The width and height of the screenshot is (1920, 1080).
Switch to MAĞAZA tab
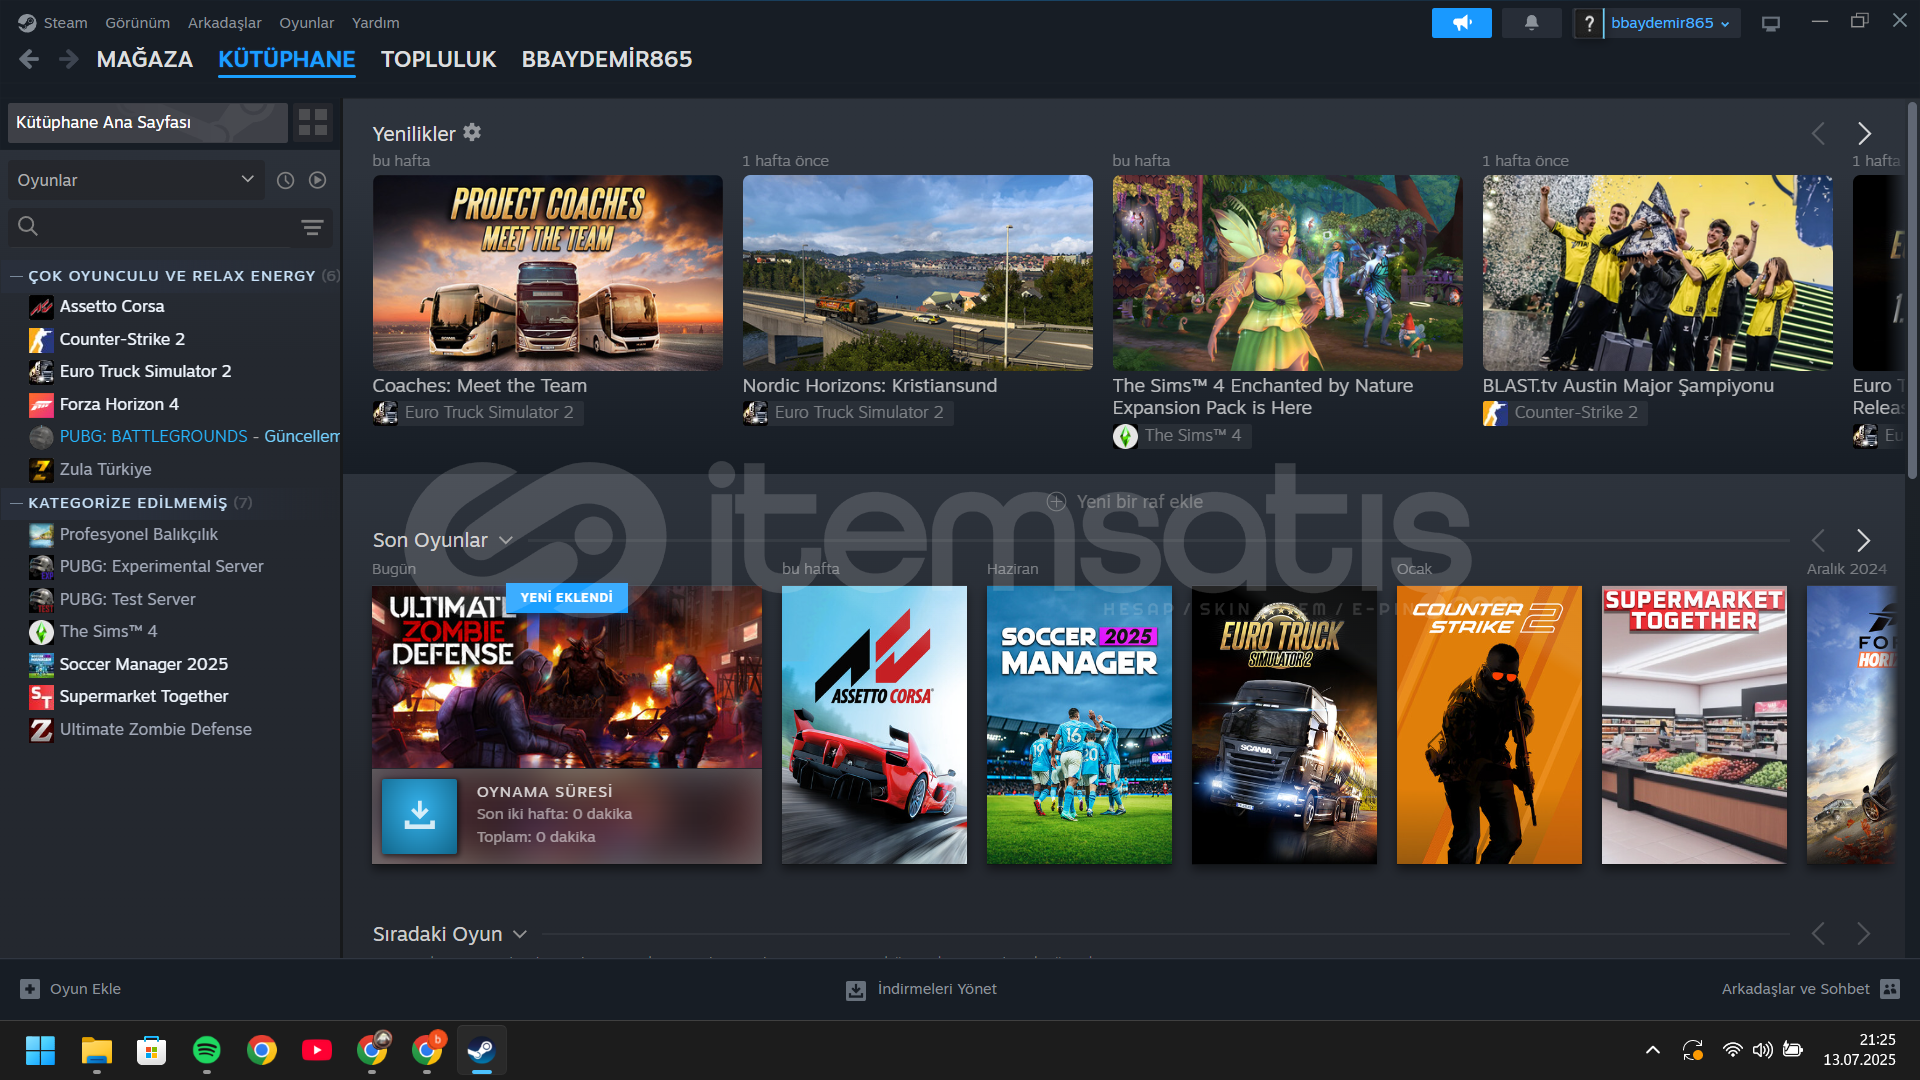144,59
